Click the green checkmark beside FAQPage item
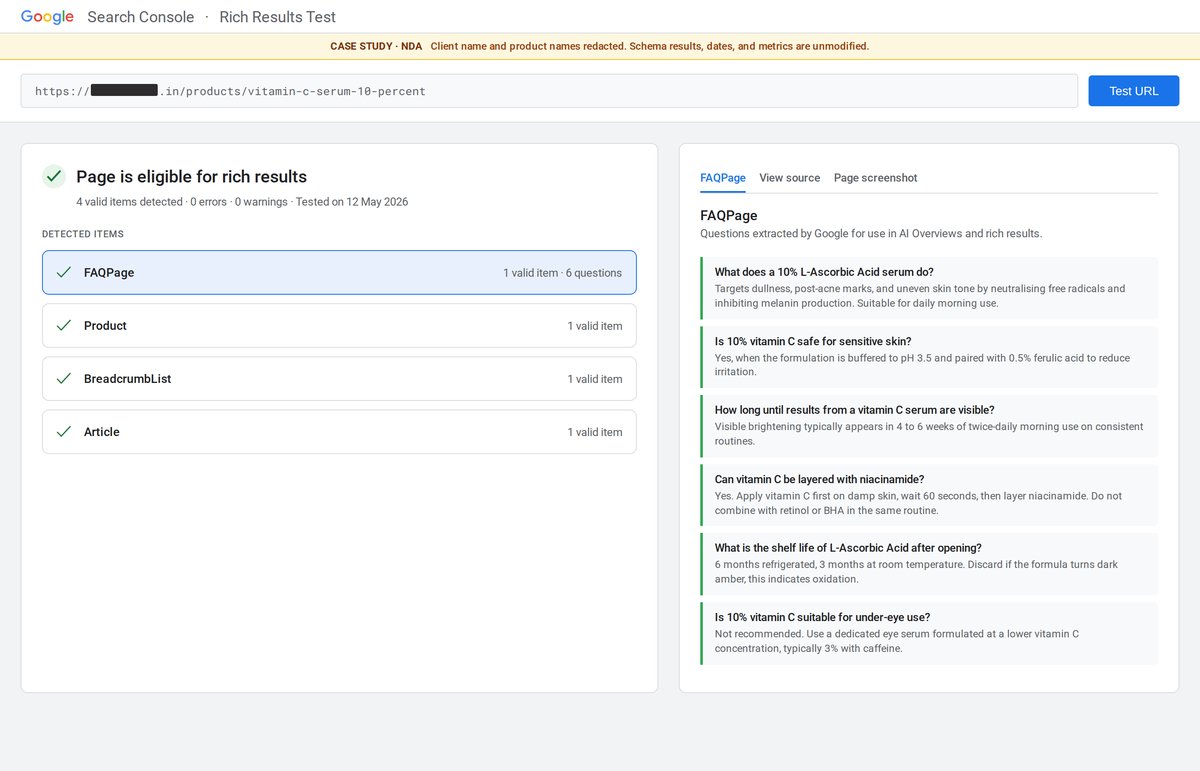The height and width of the screenshot is (771, 1200). (x=64, y=272)
